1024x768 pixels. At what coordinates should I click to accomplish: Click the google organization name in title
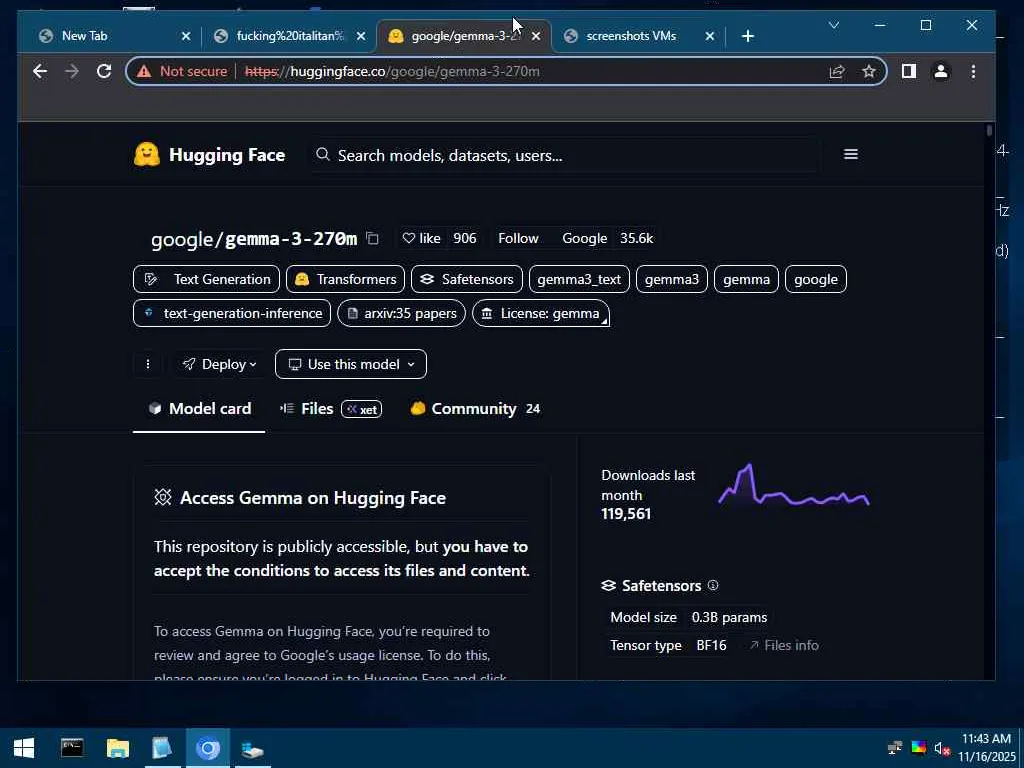tap(182, 239)
